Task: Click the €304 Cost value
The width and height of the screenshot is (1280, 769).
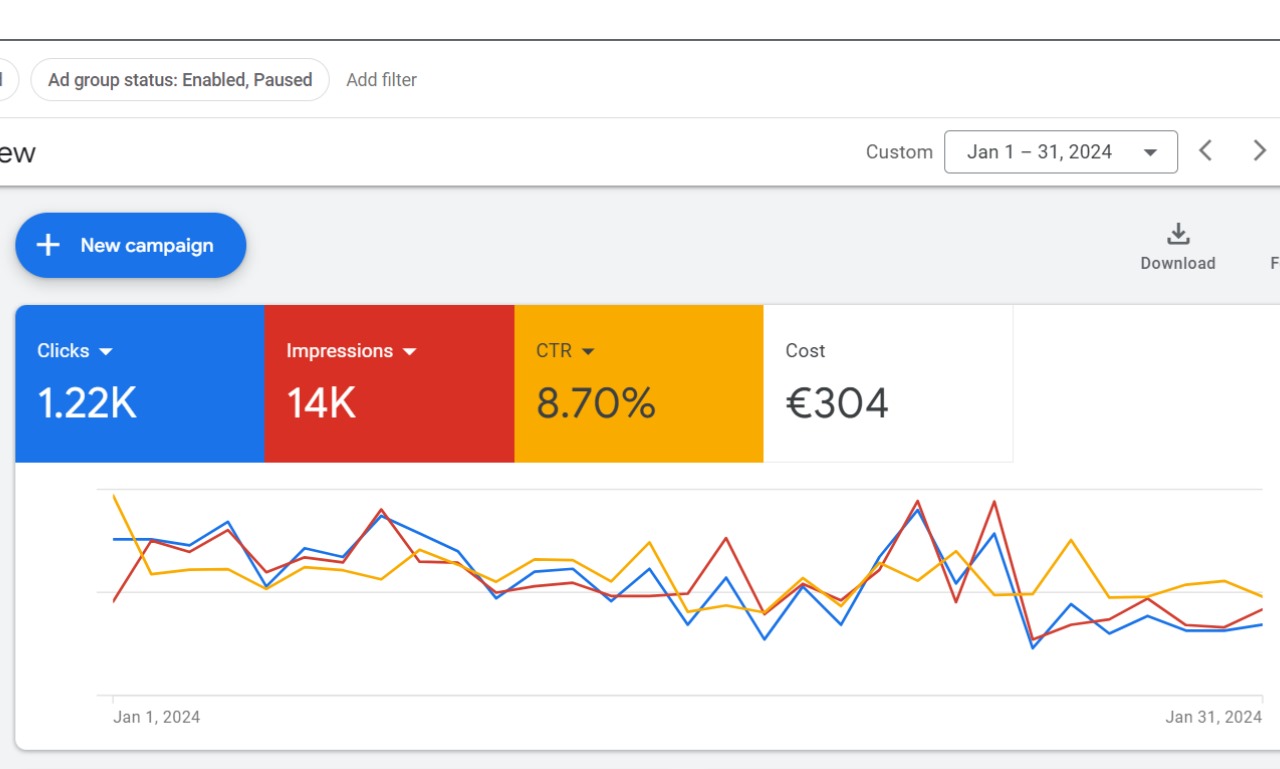Action: click(x=836, y=402)
